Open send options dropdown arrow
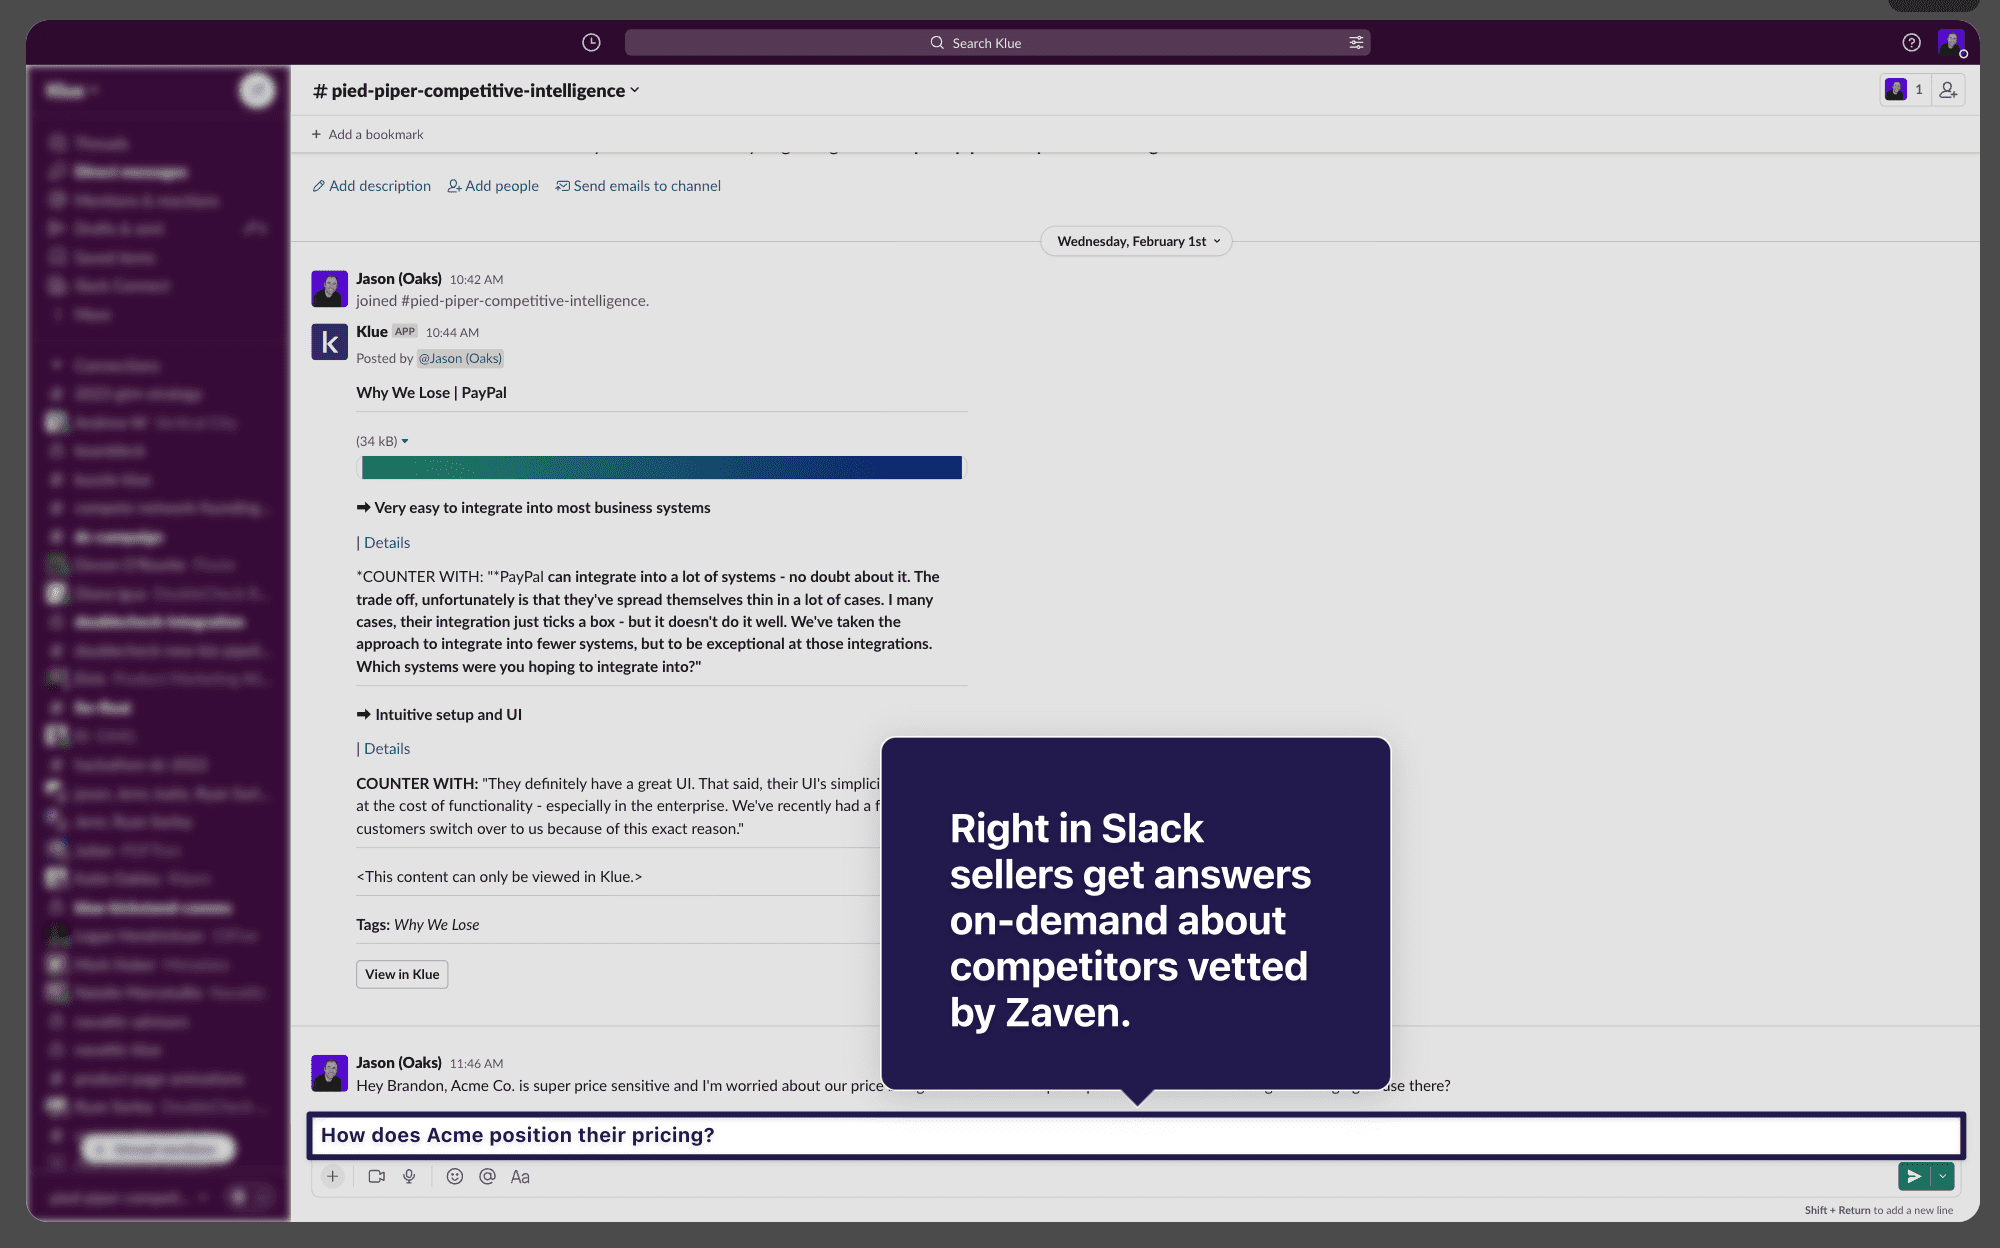This screenshot has width=2000, height=1248. tap(1943, 1176)
